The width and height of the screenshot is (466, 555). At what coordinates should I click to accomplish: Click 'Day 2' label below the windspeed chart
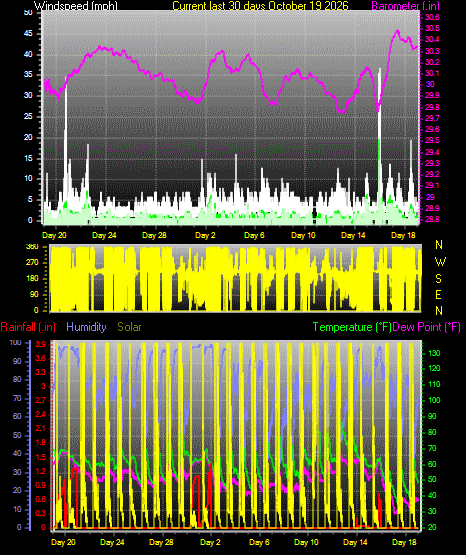[x=205, y=235]
